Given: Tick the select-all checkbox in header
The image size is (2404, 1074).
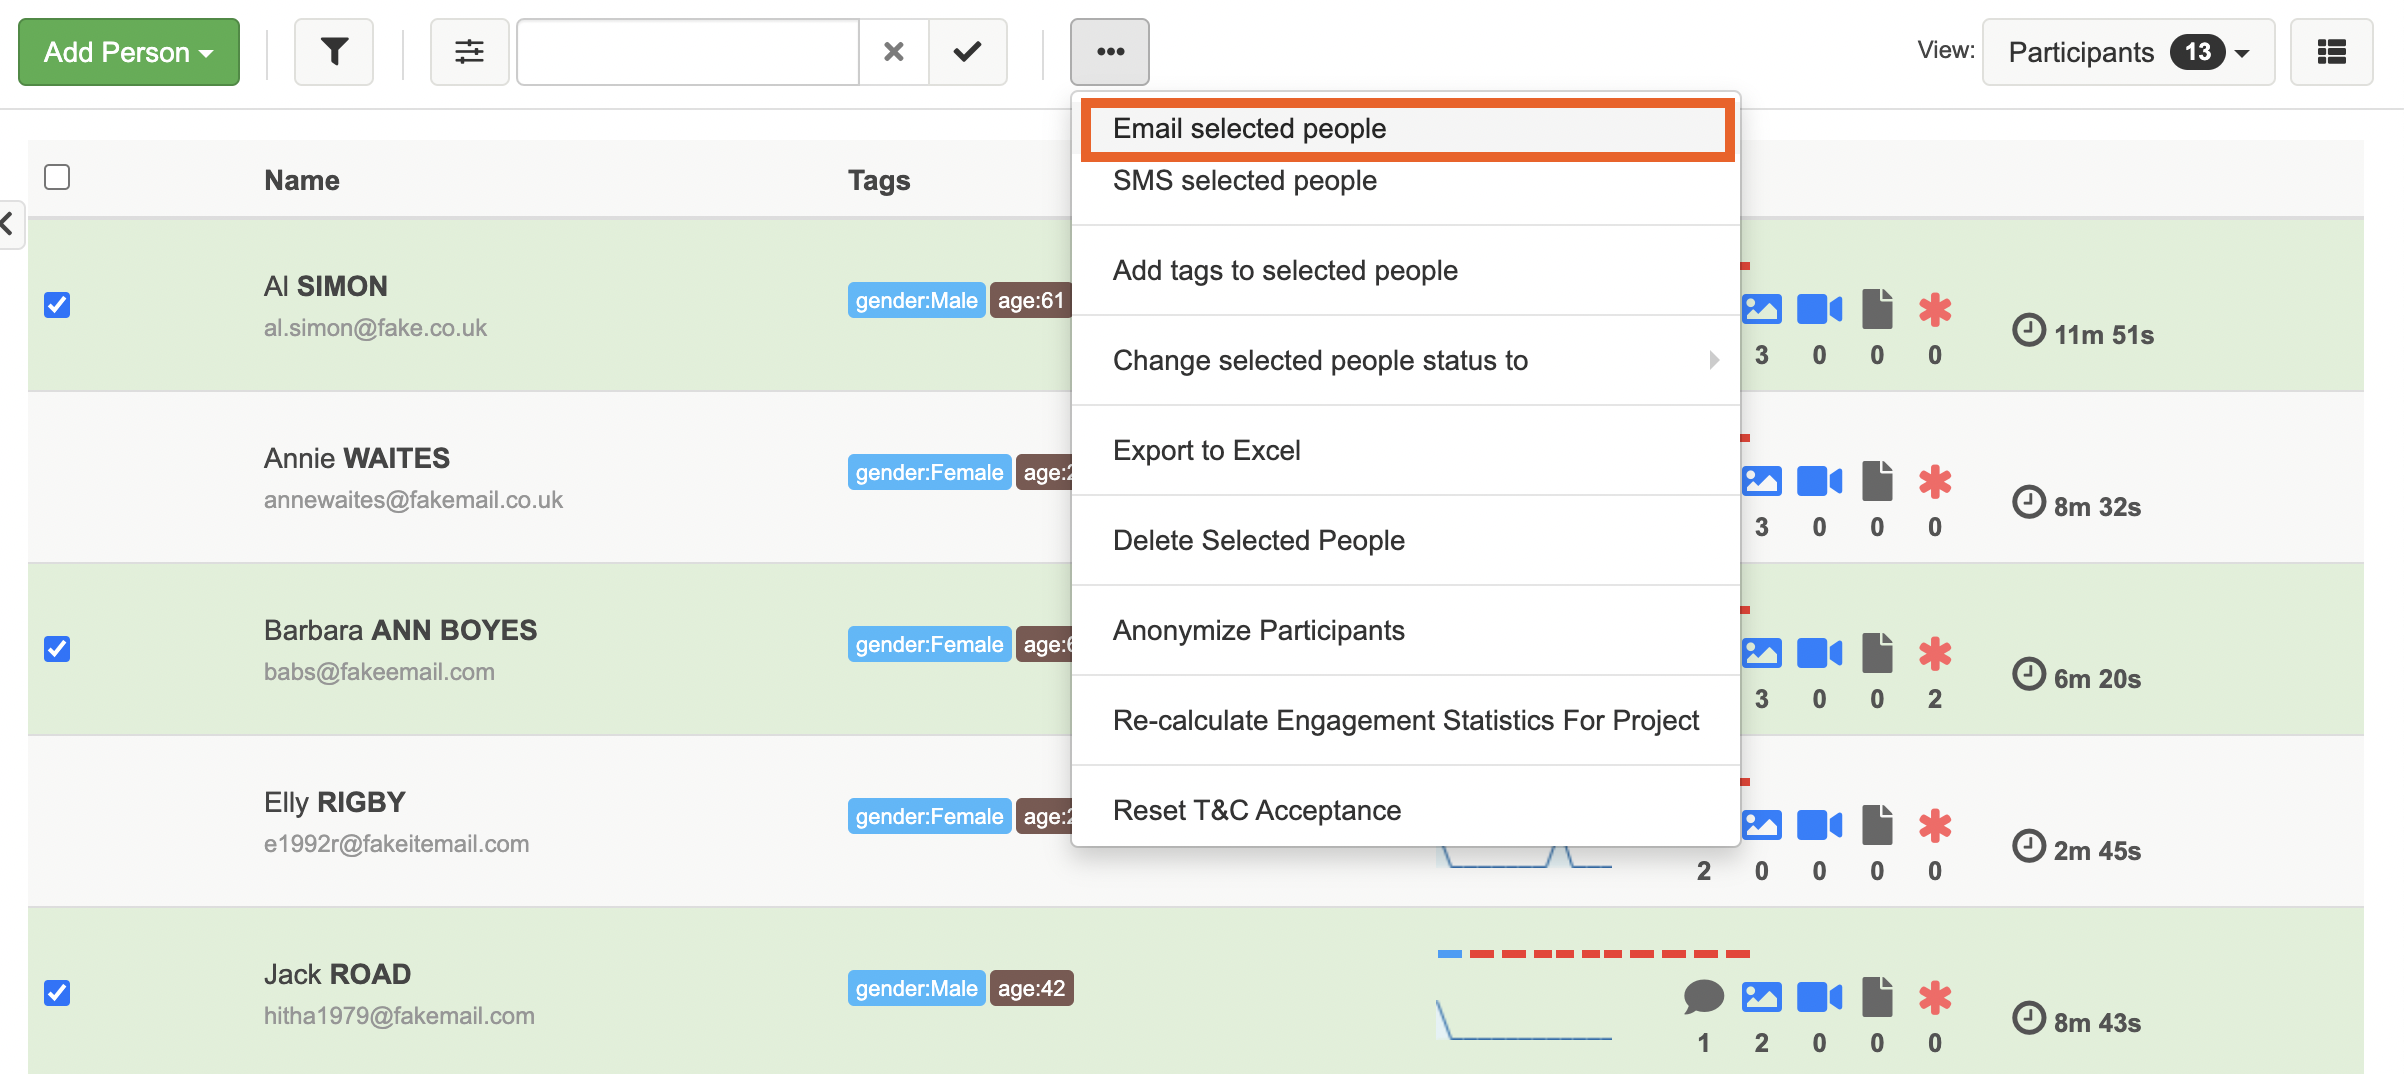Looking at the screenshot, I should [58, 178].
